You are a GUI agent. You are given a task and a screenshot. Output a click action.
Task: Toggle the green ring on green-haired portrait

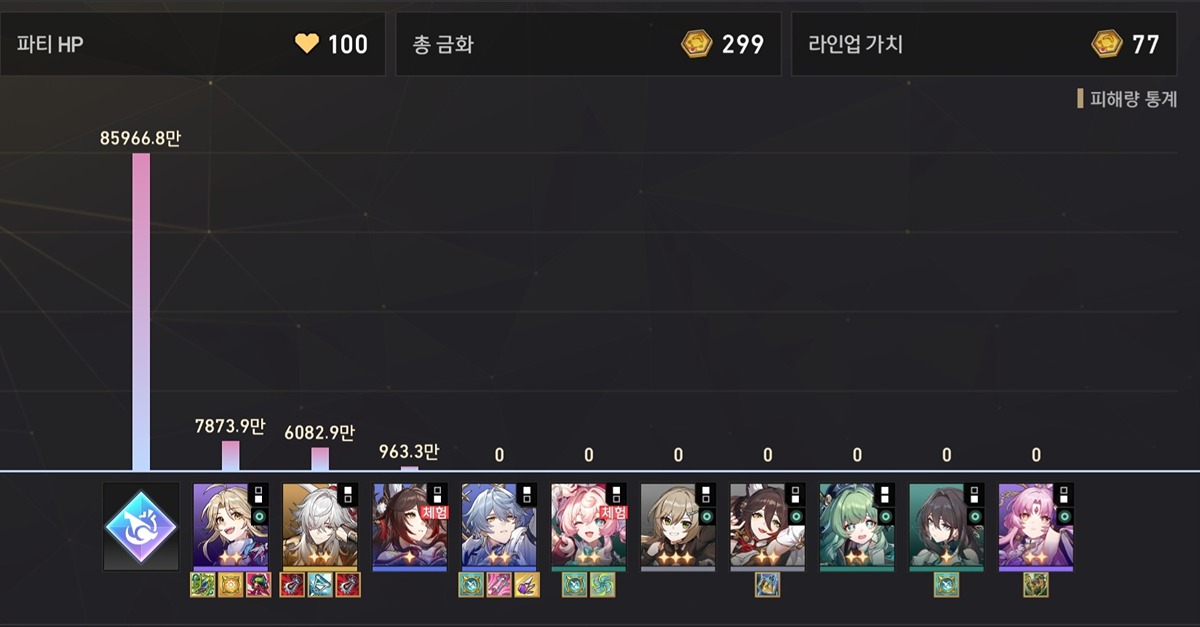885,516
